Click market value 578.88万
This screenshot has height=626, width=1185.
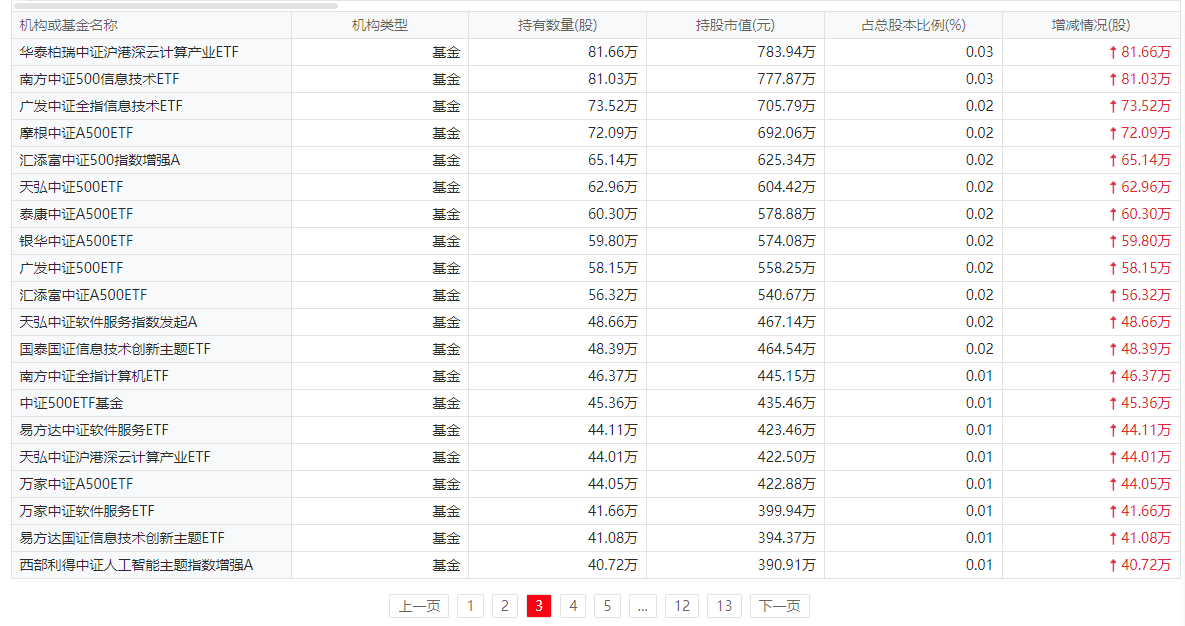click(786, 214)
